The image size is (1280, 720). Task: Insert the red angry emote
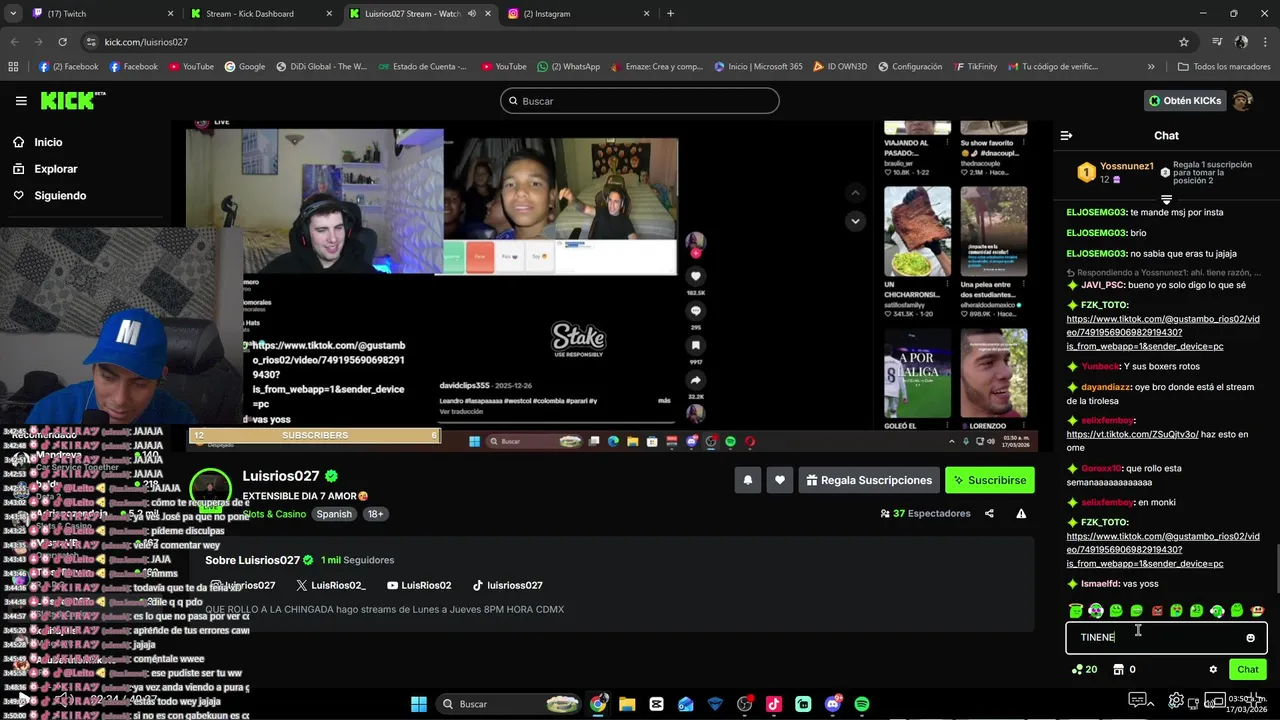1156,611
